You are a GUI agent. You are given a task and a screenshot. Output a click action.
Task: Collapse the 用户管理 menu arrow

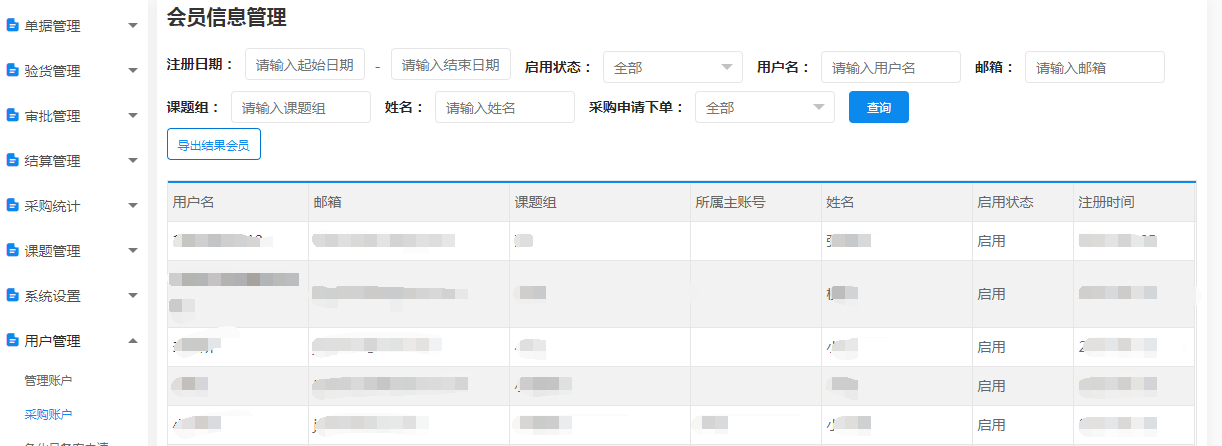point(133,341)
